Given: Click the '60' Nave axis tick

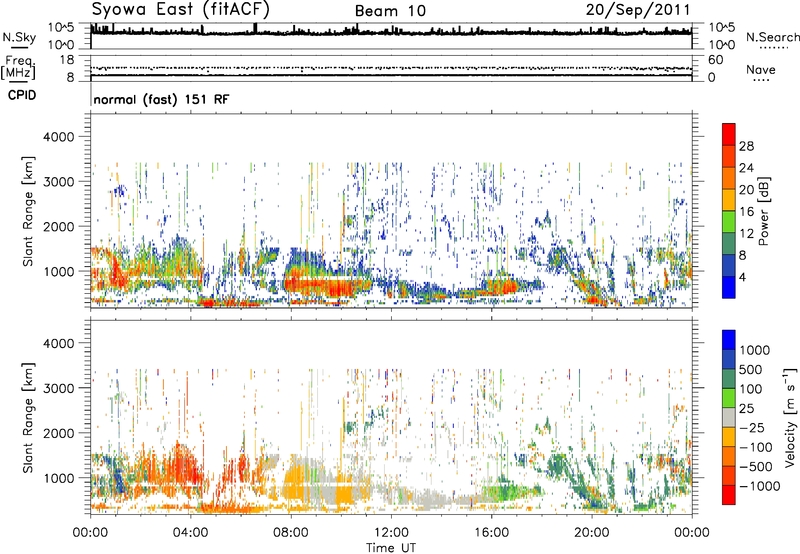Looking at the screenshot, I should click(715, 60).
